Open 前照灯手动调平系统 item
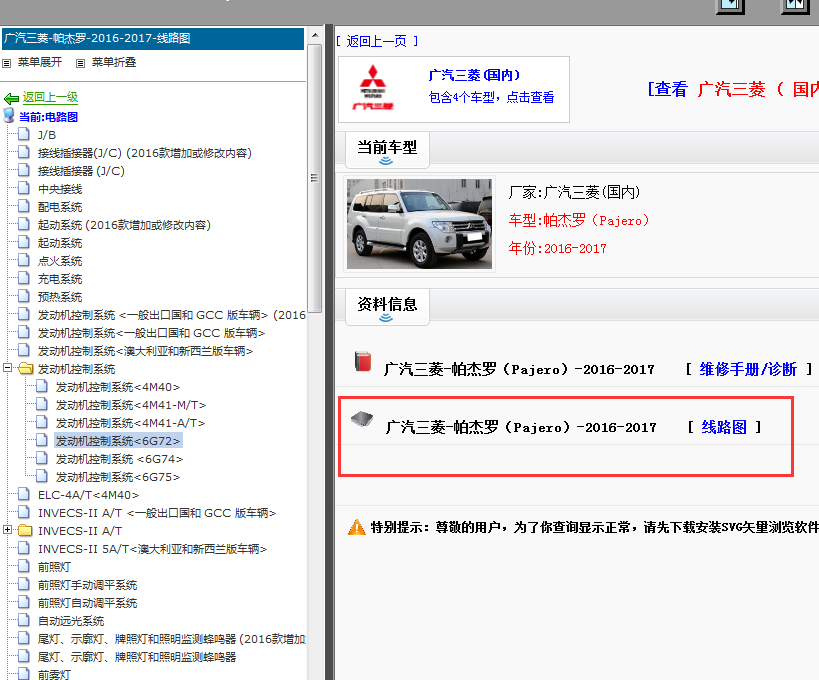819x680 pixels. pyautogui.click(x=87, y=585)
